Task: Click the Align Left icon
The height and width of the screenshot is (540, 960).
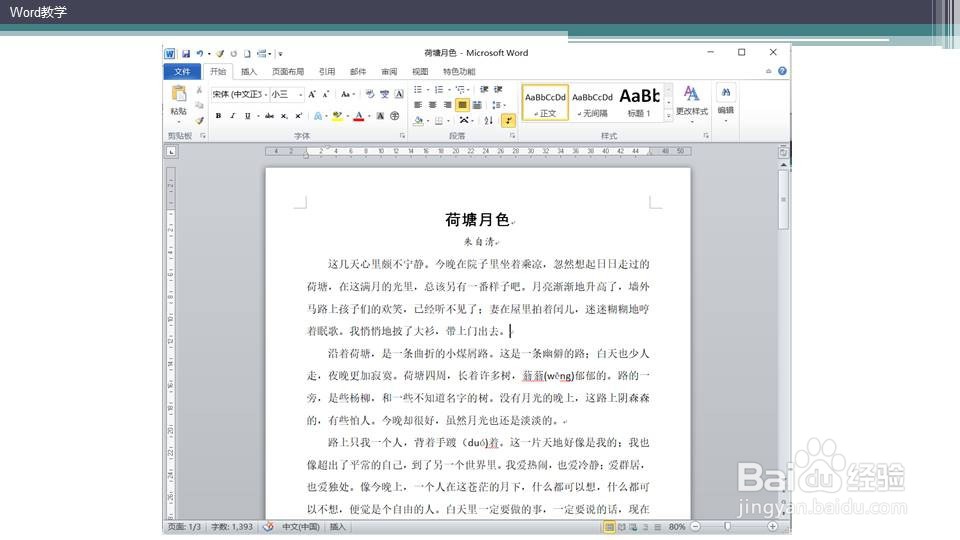Action: (x=418, y=105)
